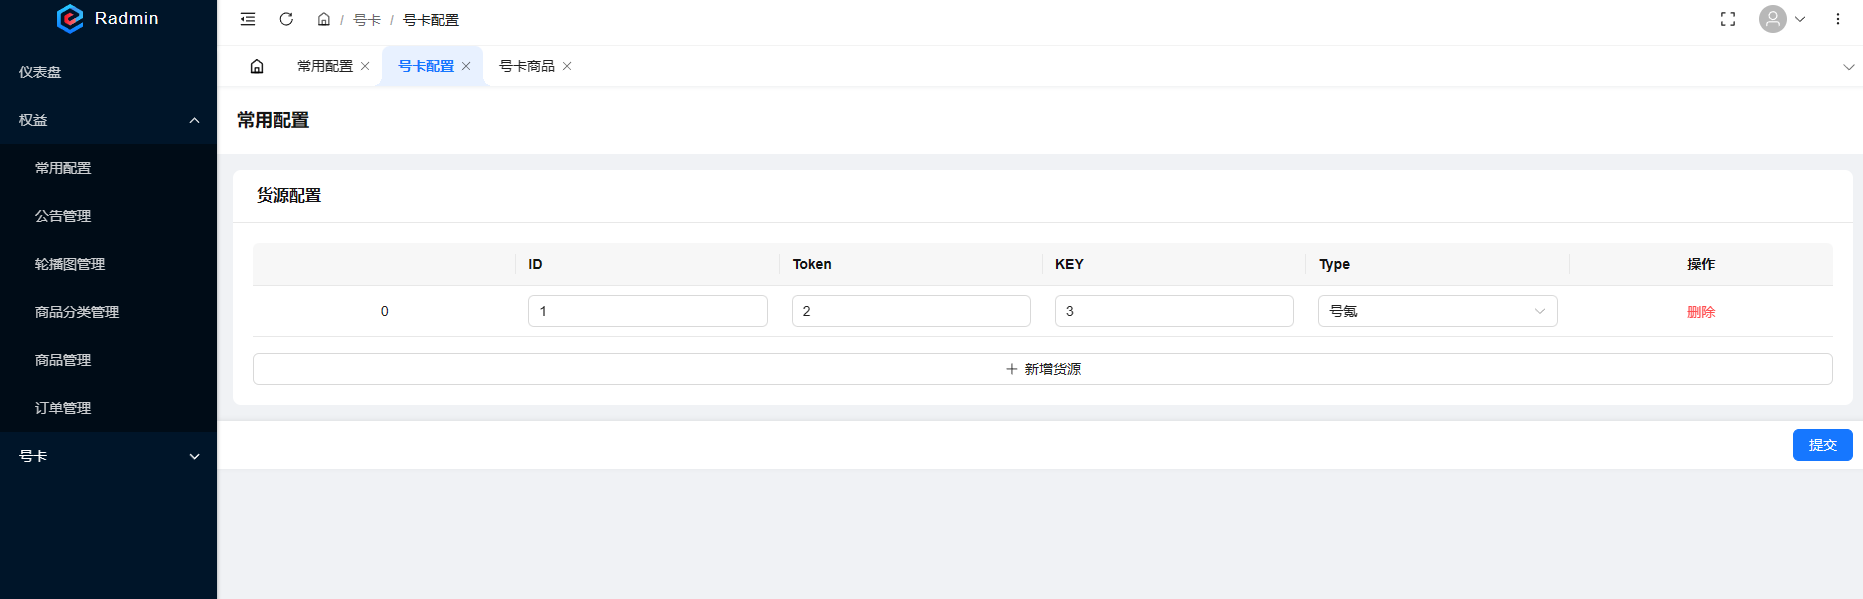Click the sidebar collapse menu icon
Image resolution: width=1863 pixels, height=599 pixels.
(248, 19)
